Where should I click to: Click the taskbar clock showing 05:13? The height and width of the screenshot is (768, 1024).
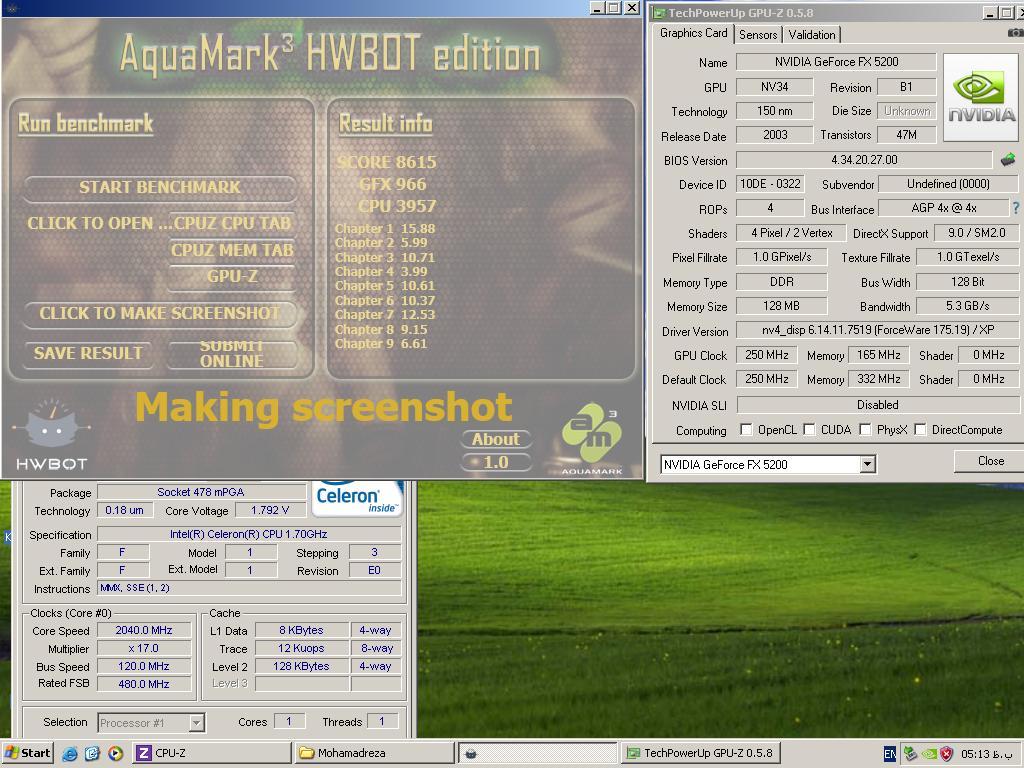point(987,754)
